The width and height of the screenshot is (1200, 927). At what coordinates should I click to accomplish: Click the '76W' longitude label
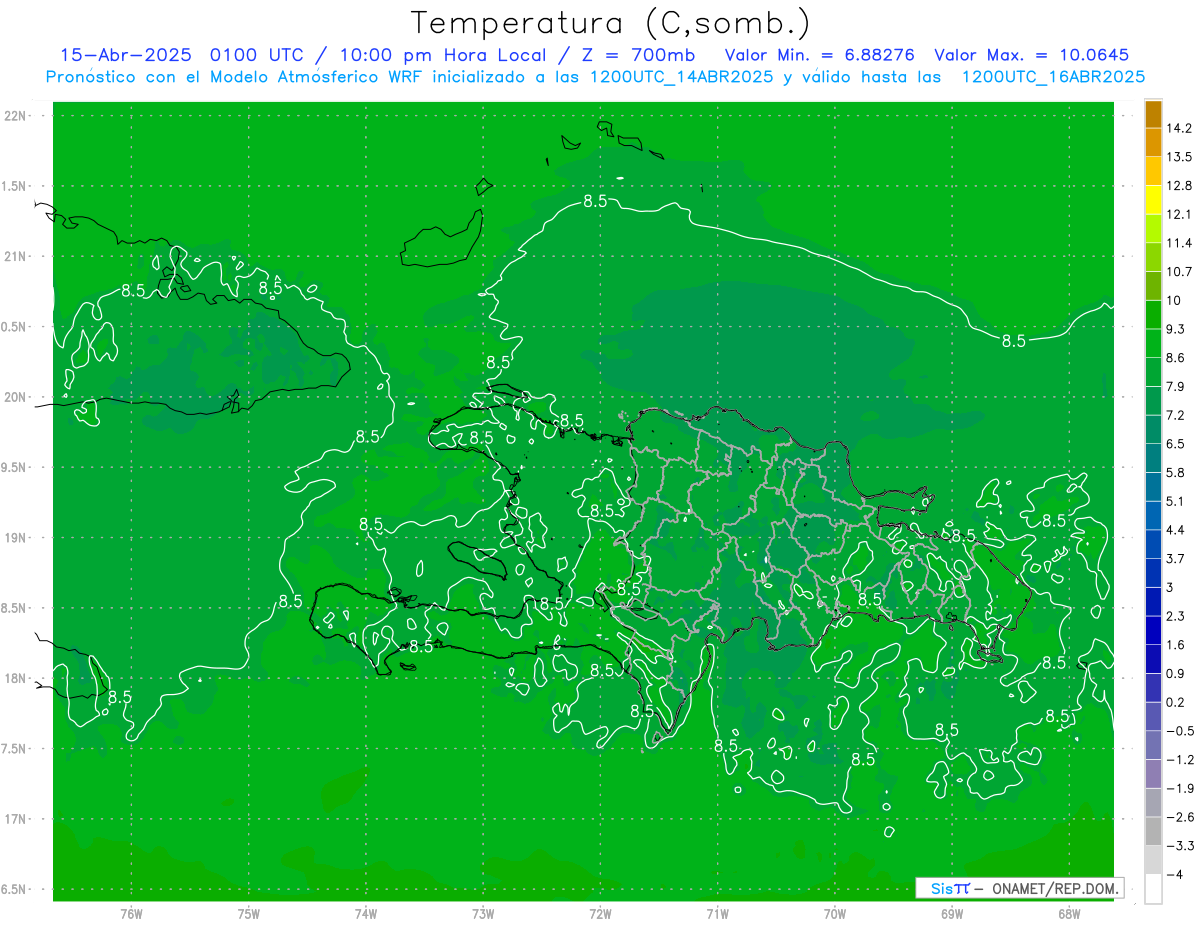click(x=131, y=914)
